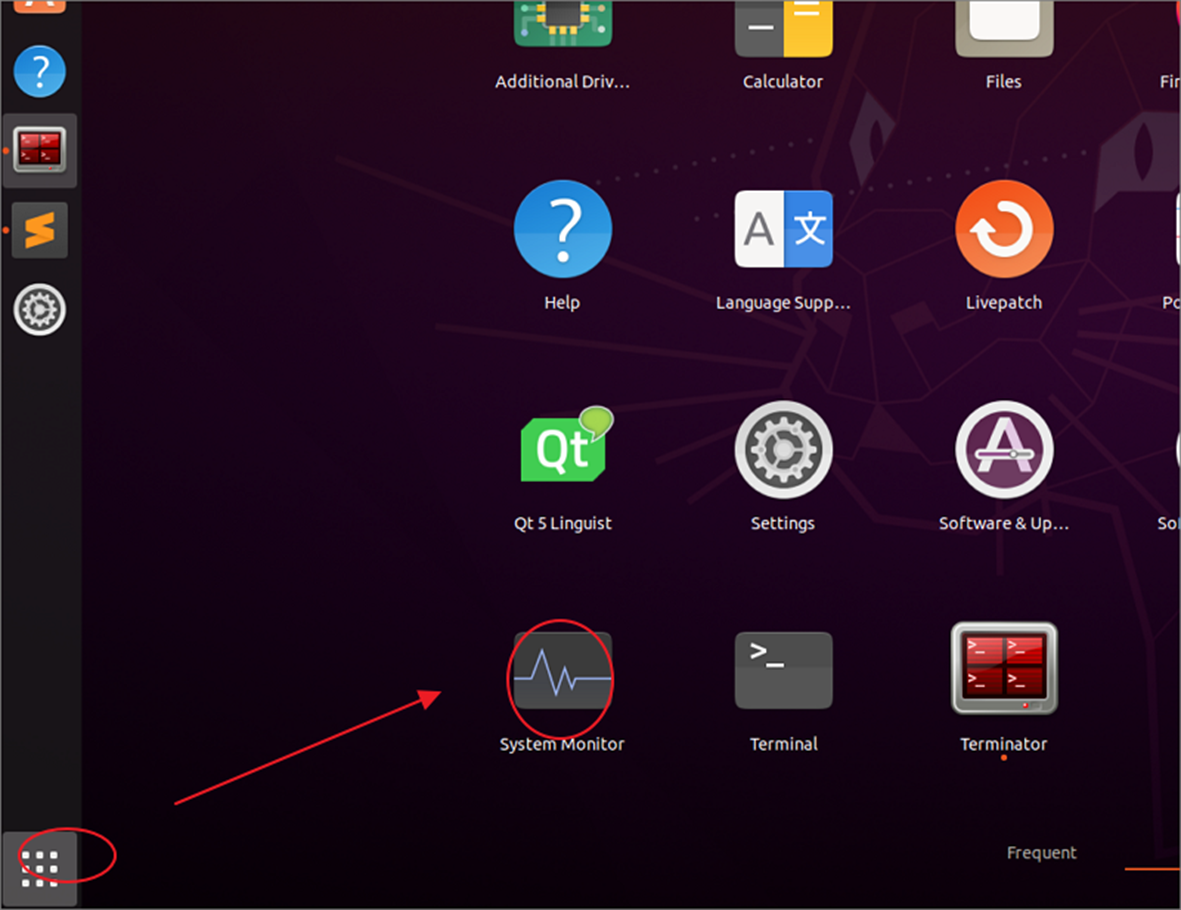Screen dimensions: 1181x910
Task: Open Terminator in the app grid
Action: pos(1004,668)
